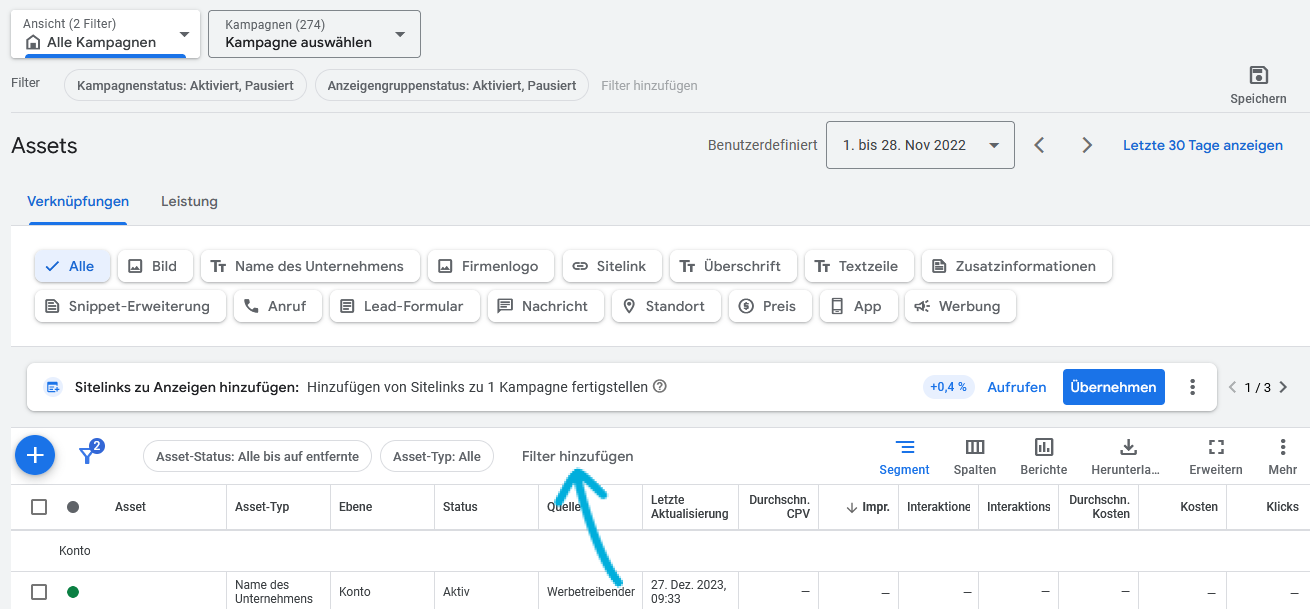Click the status dot column header

point(73,507)
